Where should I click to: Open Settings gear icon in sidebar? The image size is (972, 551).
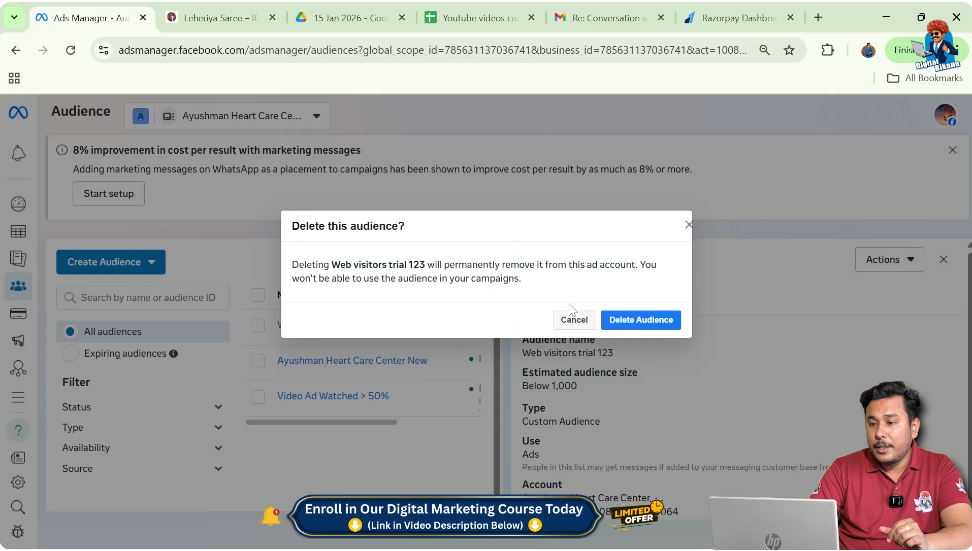(x=19, y=482)
